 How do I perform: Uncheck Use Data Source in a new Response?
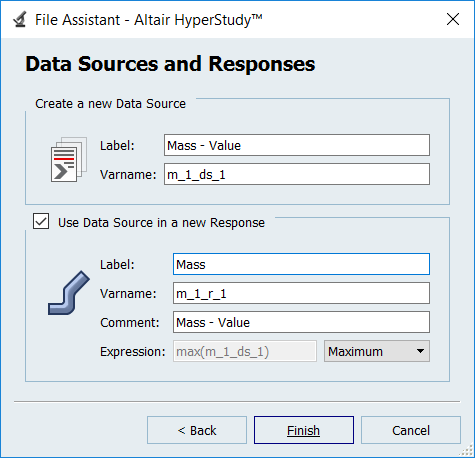coord(41,221)
